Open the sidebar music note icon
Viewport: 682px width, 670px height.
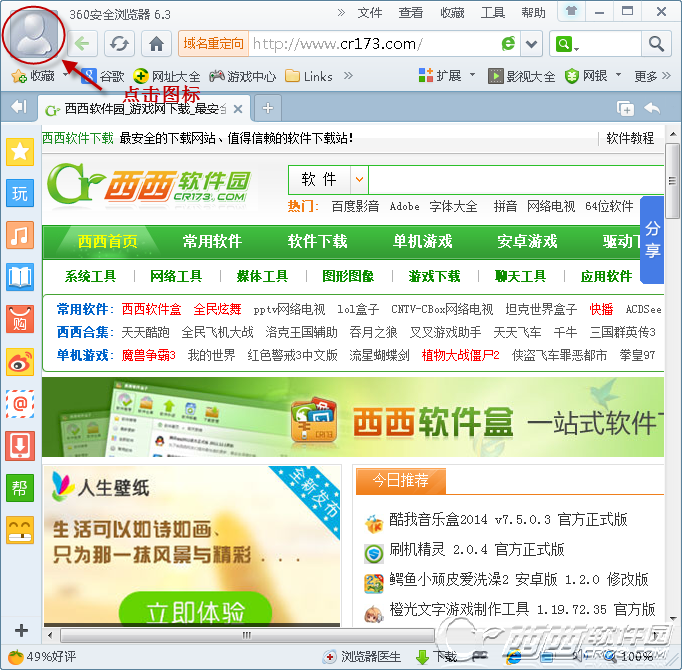(x=20, y=235)
